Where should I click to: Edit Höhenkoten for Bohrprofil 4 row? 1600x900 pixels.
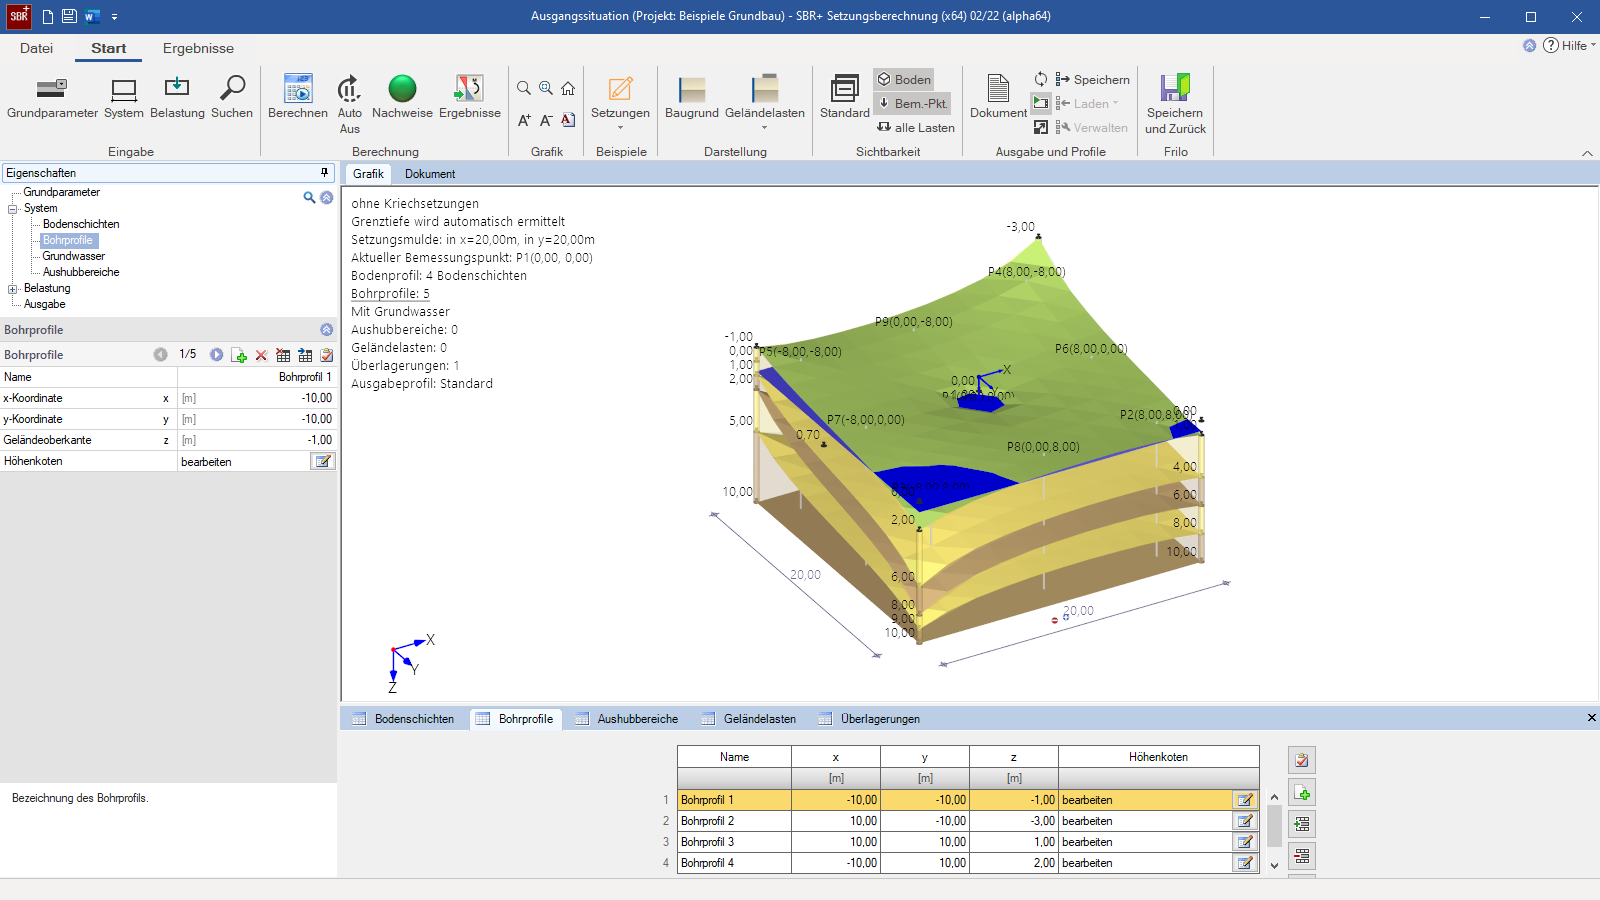click(x=1245, y=863)
